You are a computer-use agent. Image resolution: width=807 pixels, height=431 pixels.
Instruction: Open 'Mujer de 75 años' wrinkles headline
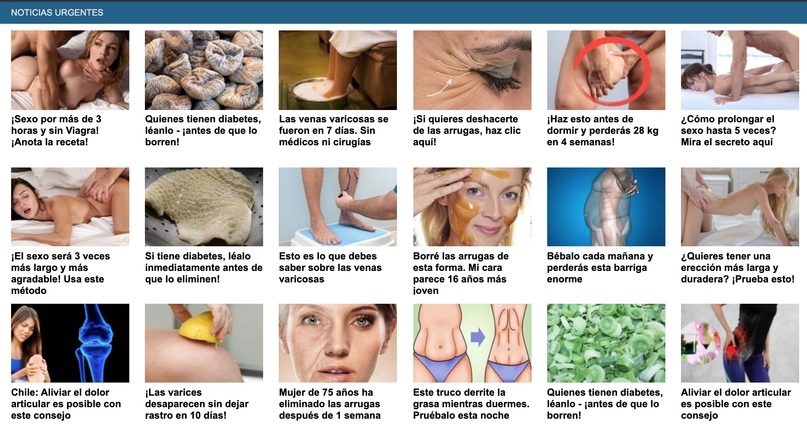pos(330,404)
